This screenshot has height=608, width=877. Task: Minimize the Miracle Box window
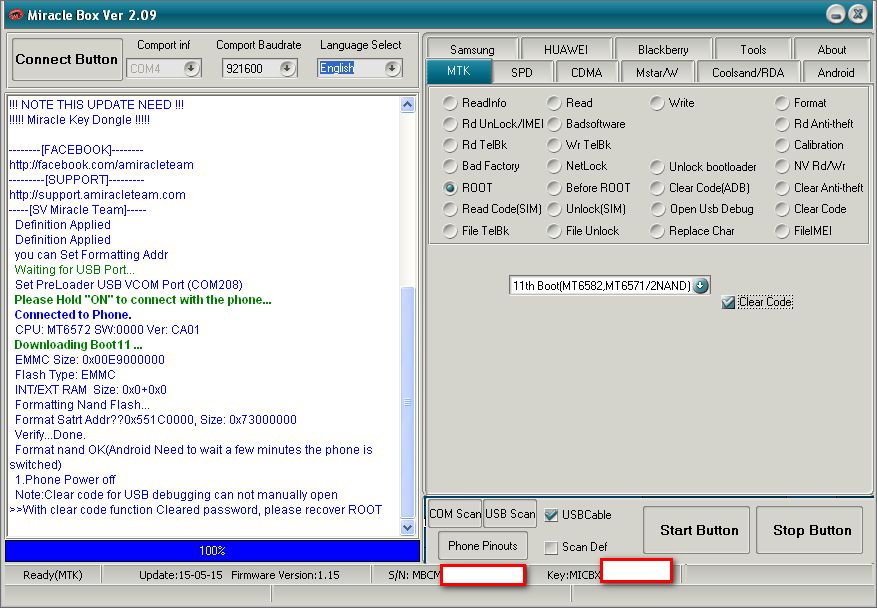pos(836,14)
